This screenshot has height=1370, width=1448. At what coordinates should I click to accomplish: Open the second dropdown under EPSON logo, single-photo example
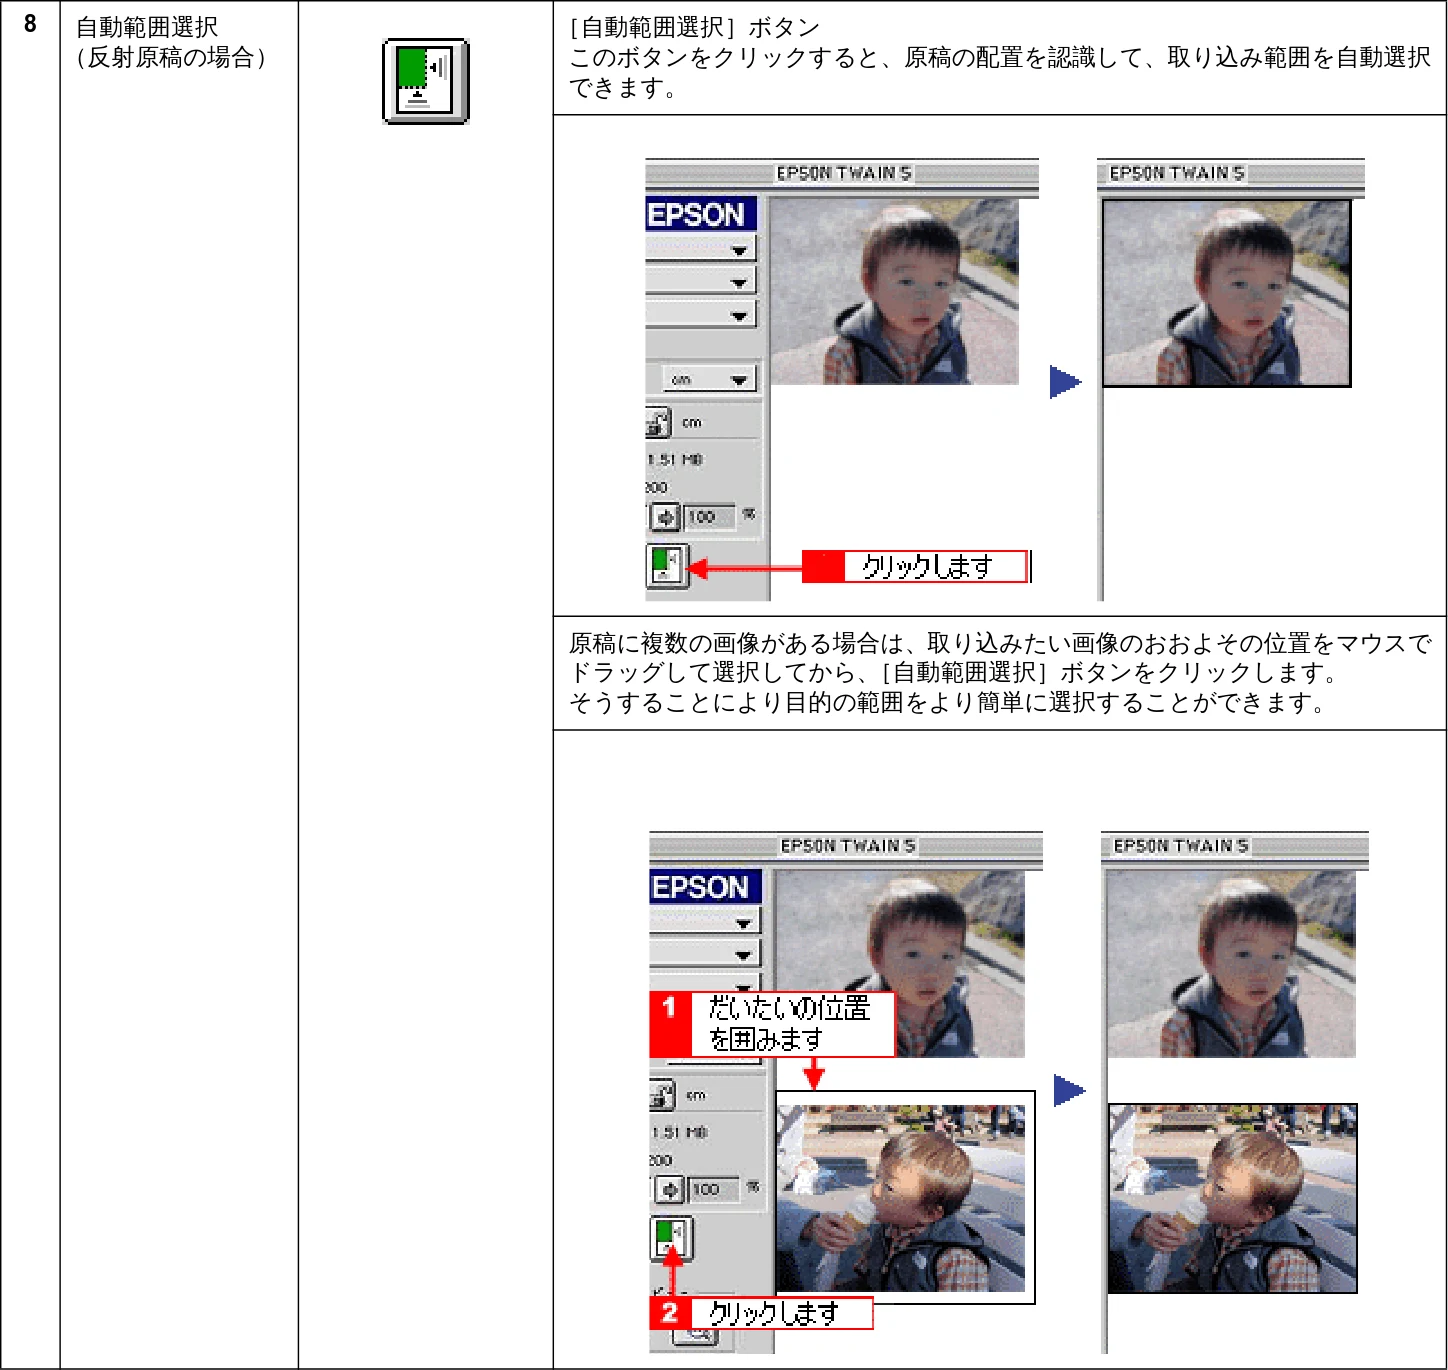701,281
